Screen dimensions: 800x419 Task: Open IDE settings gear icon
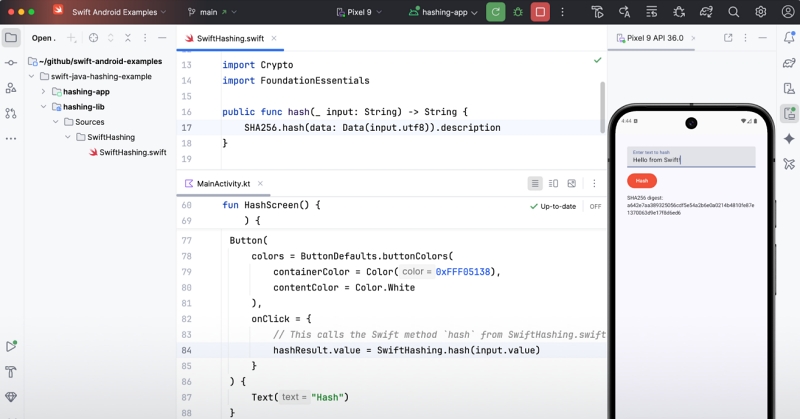click(x=760, y=12)
